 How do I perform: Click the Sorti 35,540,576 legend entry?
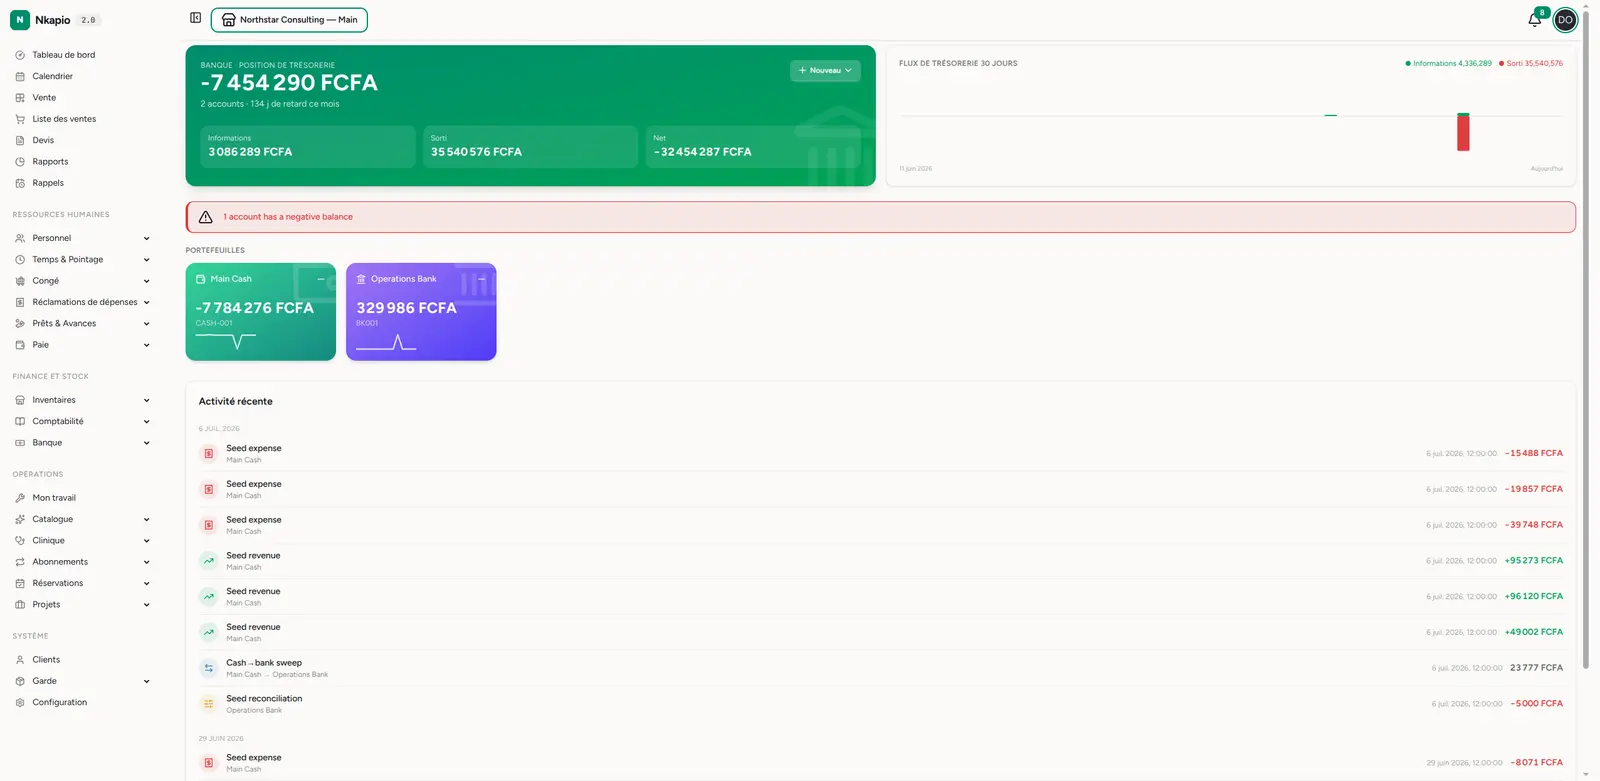click(1531, 63)
